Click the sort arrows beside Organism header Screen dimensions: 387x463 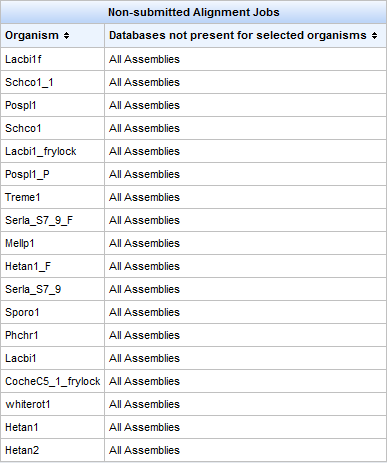(66, 36)
